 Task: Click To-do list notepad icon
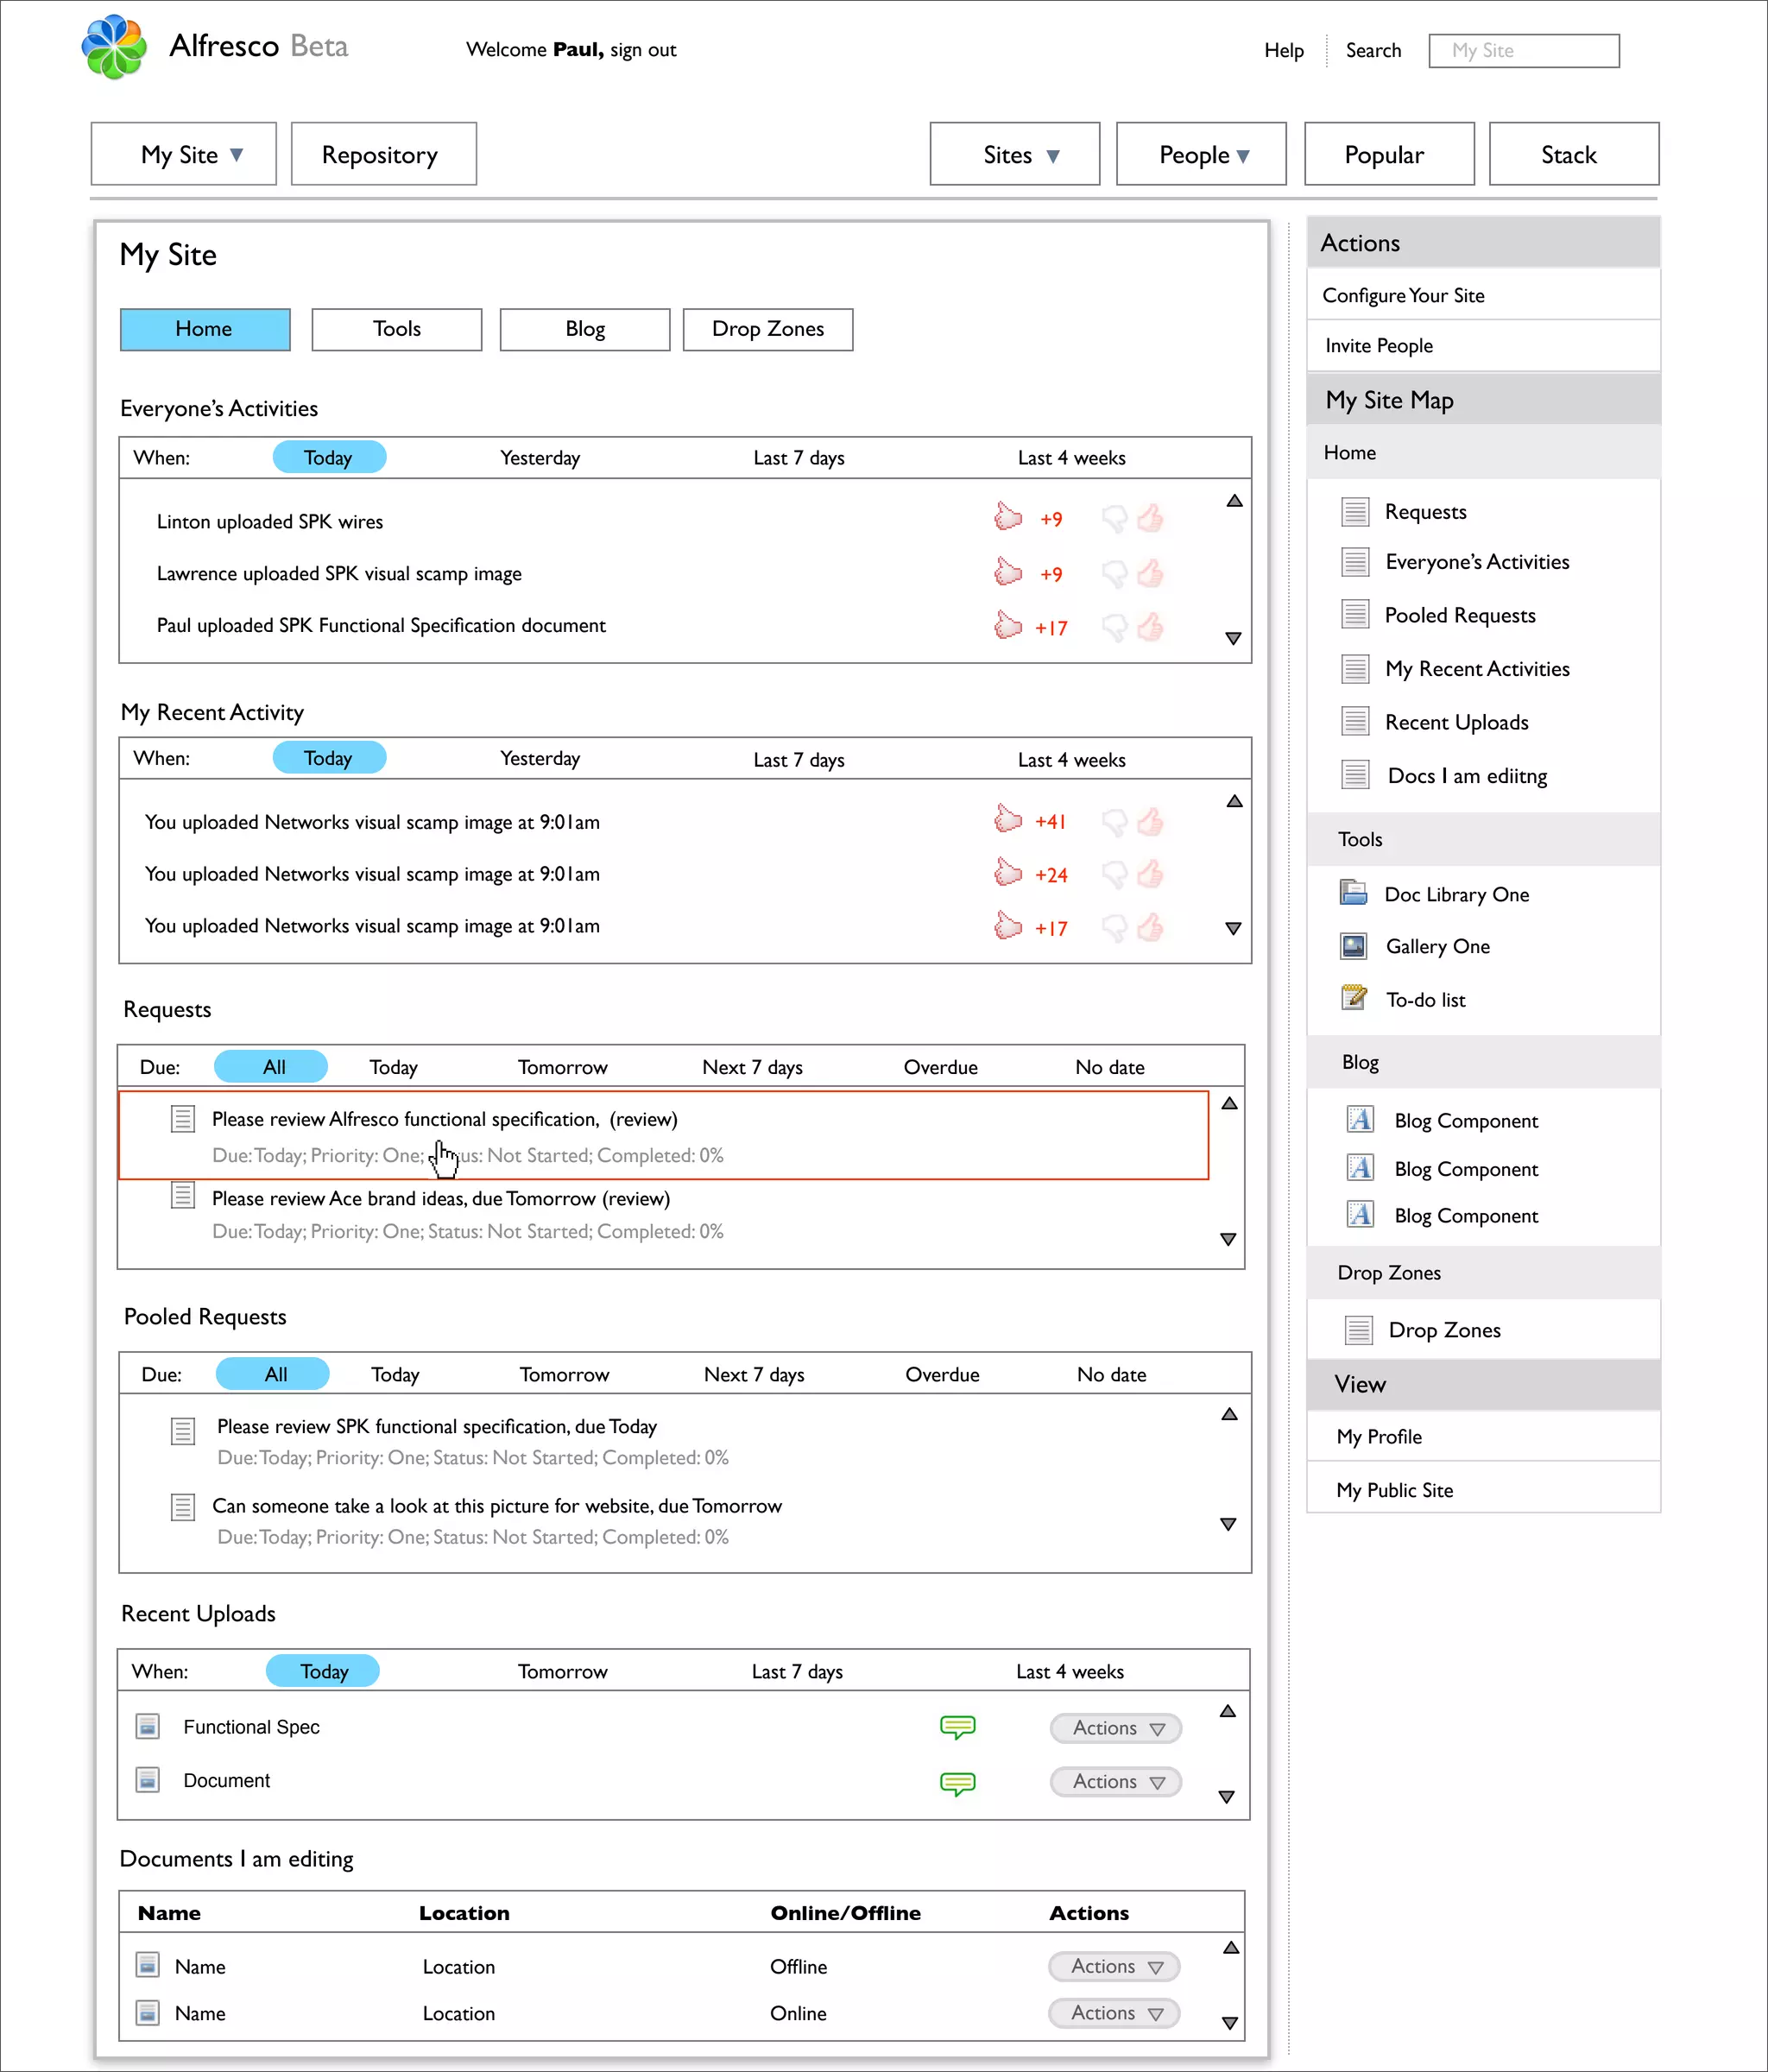coord(1354,997)
